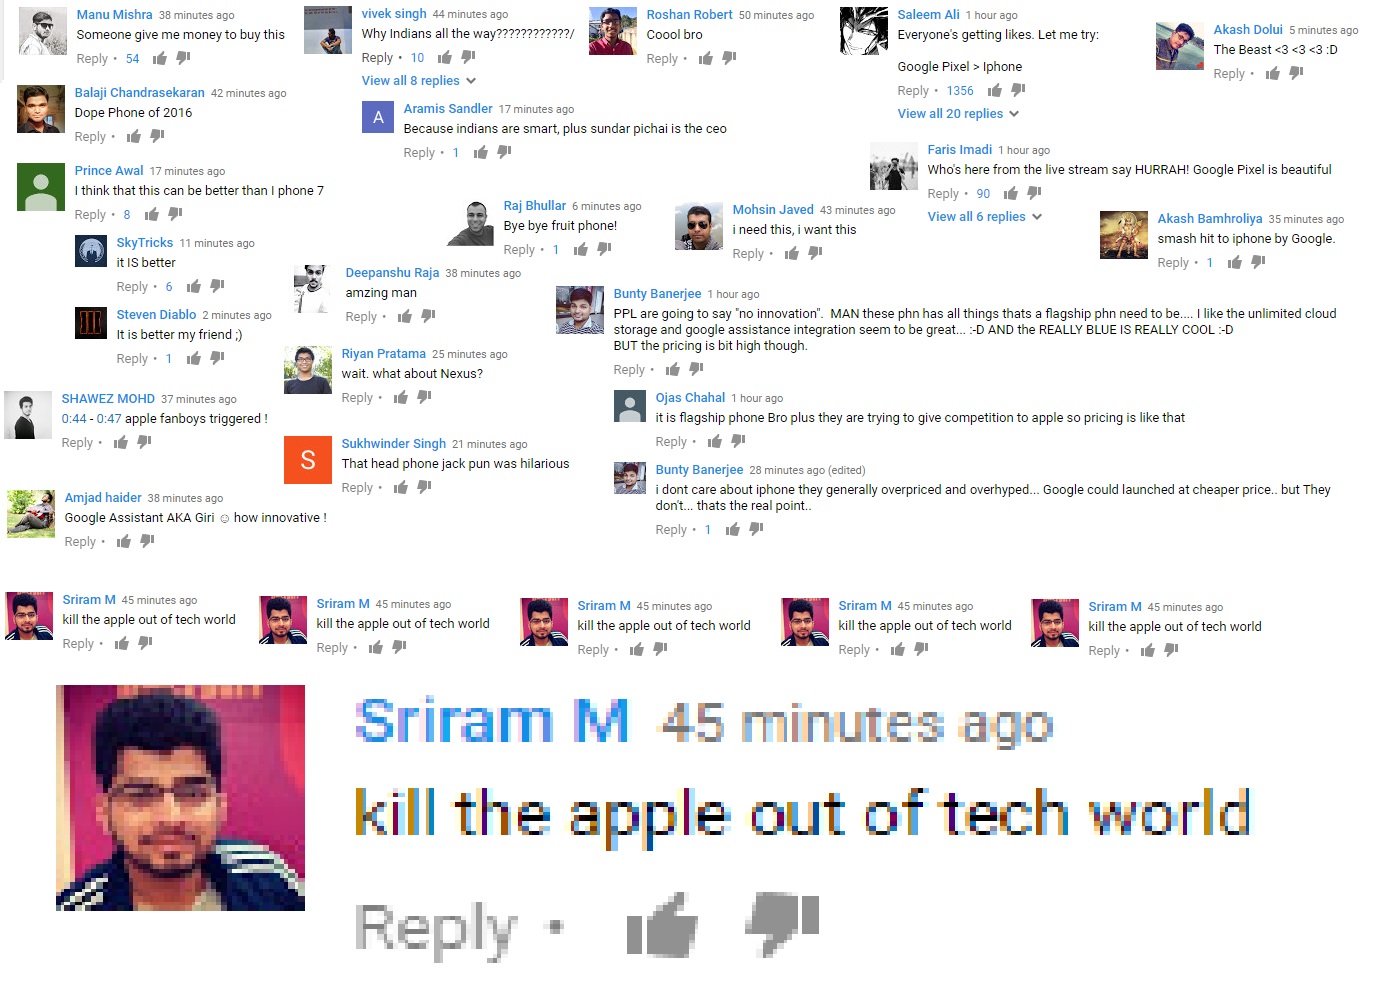Screen dimensions: 1378x1008
Task: Reply to Balaji Chandrasekaran's comment
Action: (x=90, y=137)
